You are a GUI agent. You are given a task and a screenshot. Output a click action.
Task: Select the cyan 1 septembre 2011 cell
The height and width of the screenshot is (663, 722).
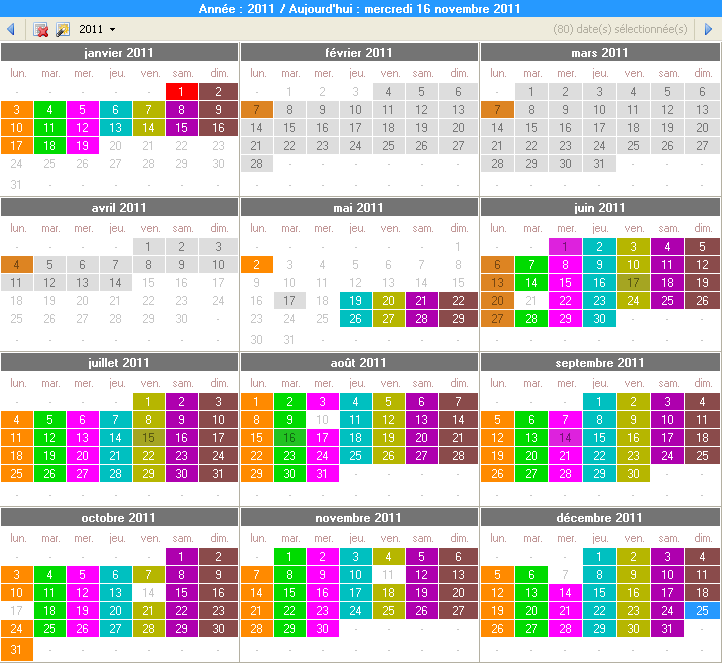click(x=599, y=401)
